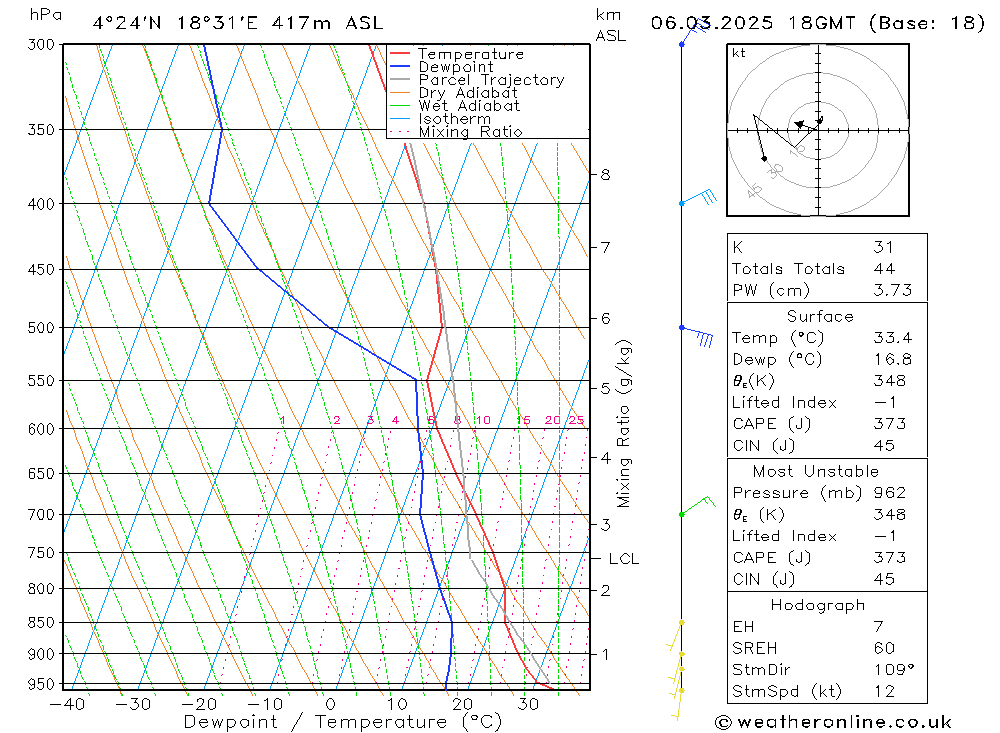Click the 0 temperature axis label
The height and width of the screenshot is (733, 1000).
click(x=330, y=704)
